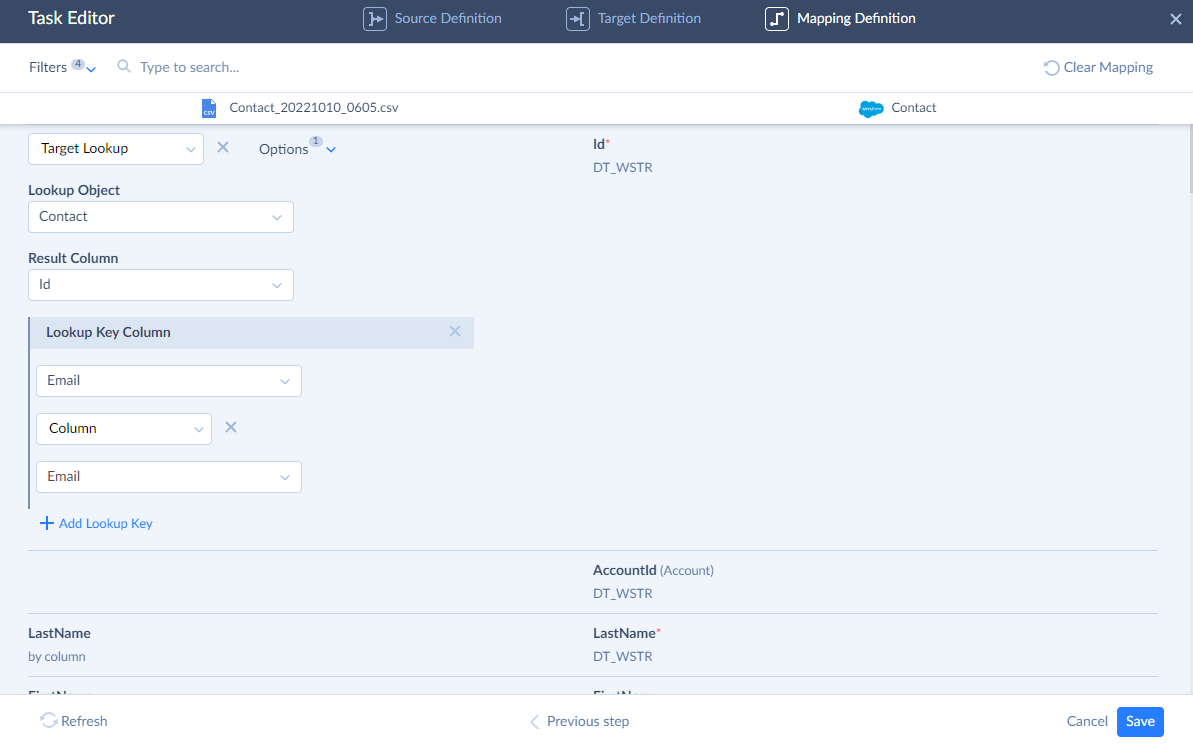1193x746 pixels.
Task: Click Cancel to discard changes
Action: pos(1087,721)
